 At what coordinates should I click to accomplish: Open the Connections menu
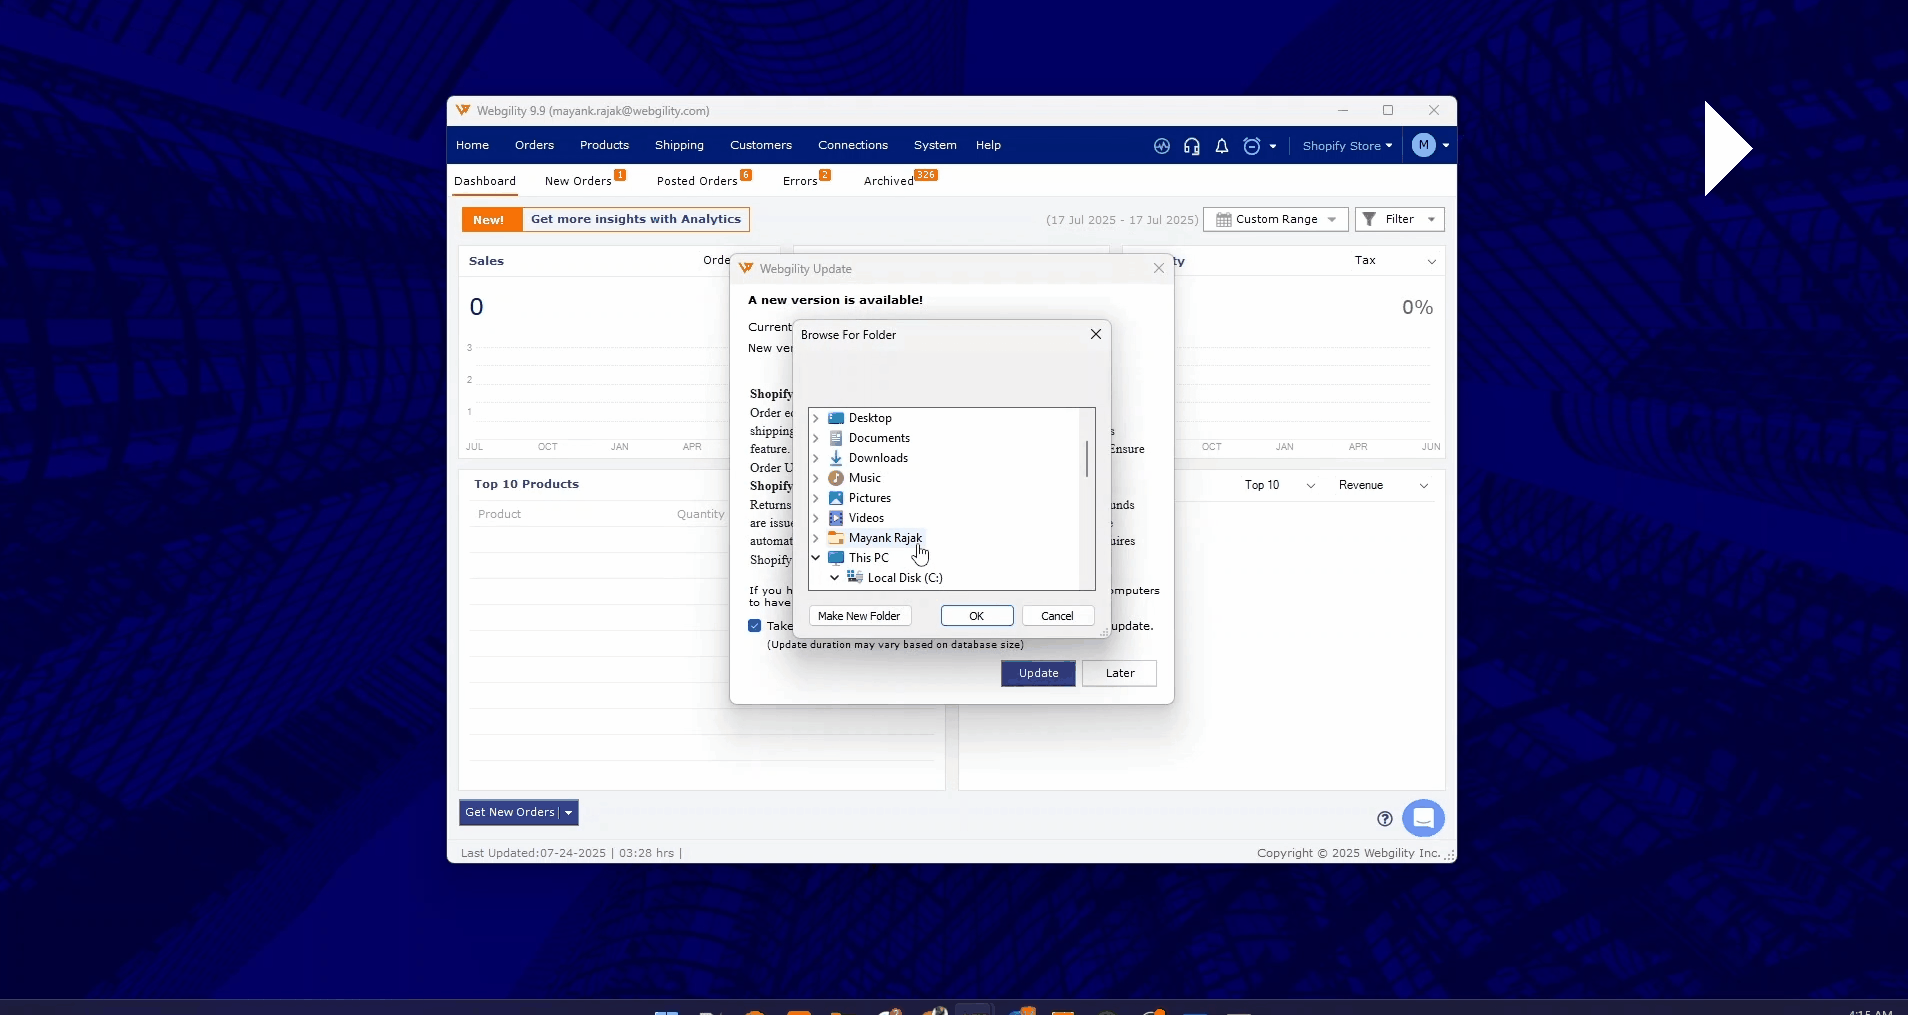pos(852,146)
